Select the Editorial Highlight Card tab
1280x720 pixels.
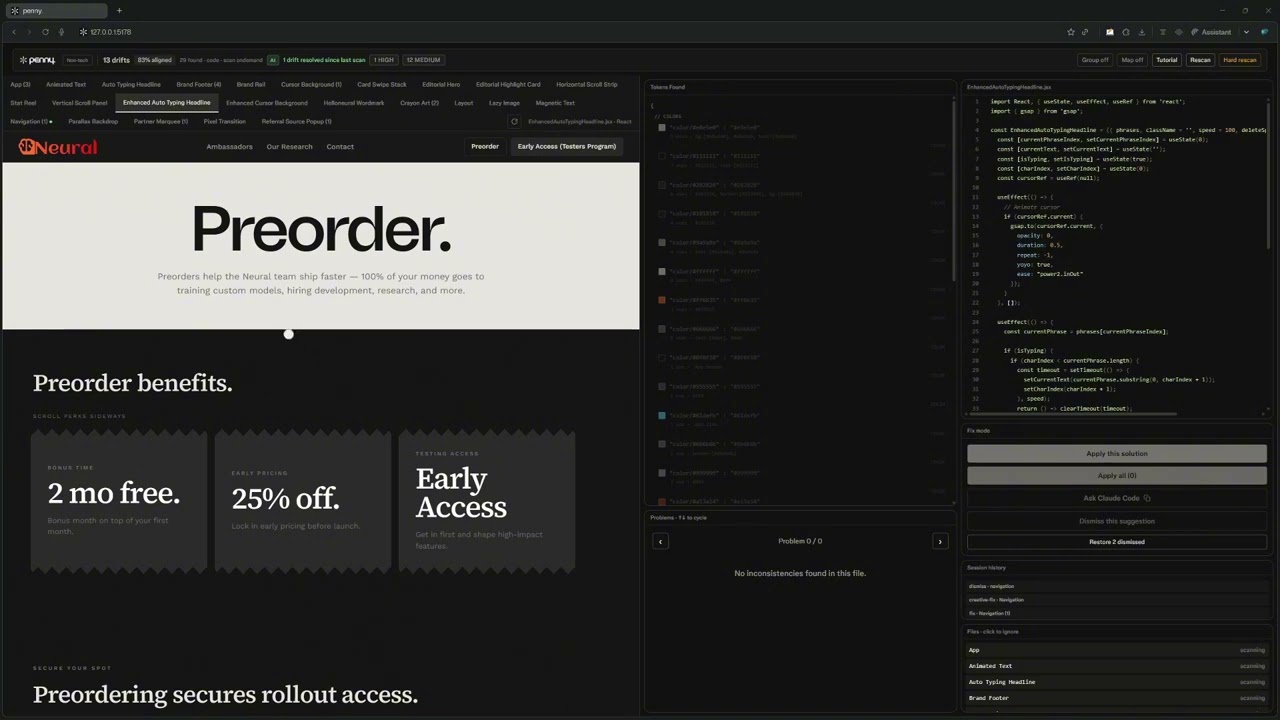tap(508, 85)
